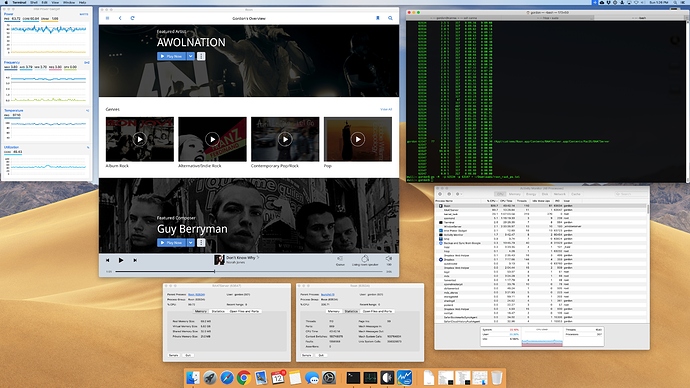Screen dimensions: 690x388
Task: Launch Safari from the Dock
Action: click(227, 377)
